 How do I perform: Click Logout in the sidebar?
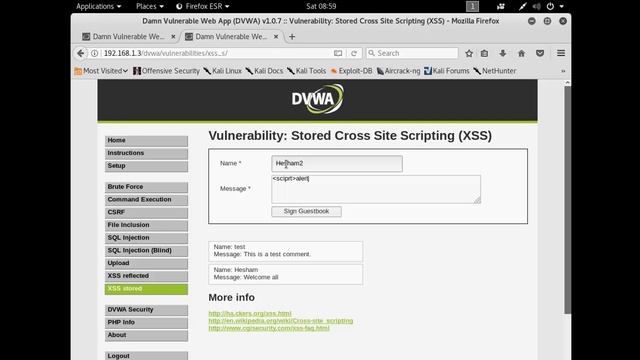pos(146,356)
